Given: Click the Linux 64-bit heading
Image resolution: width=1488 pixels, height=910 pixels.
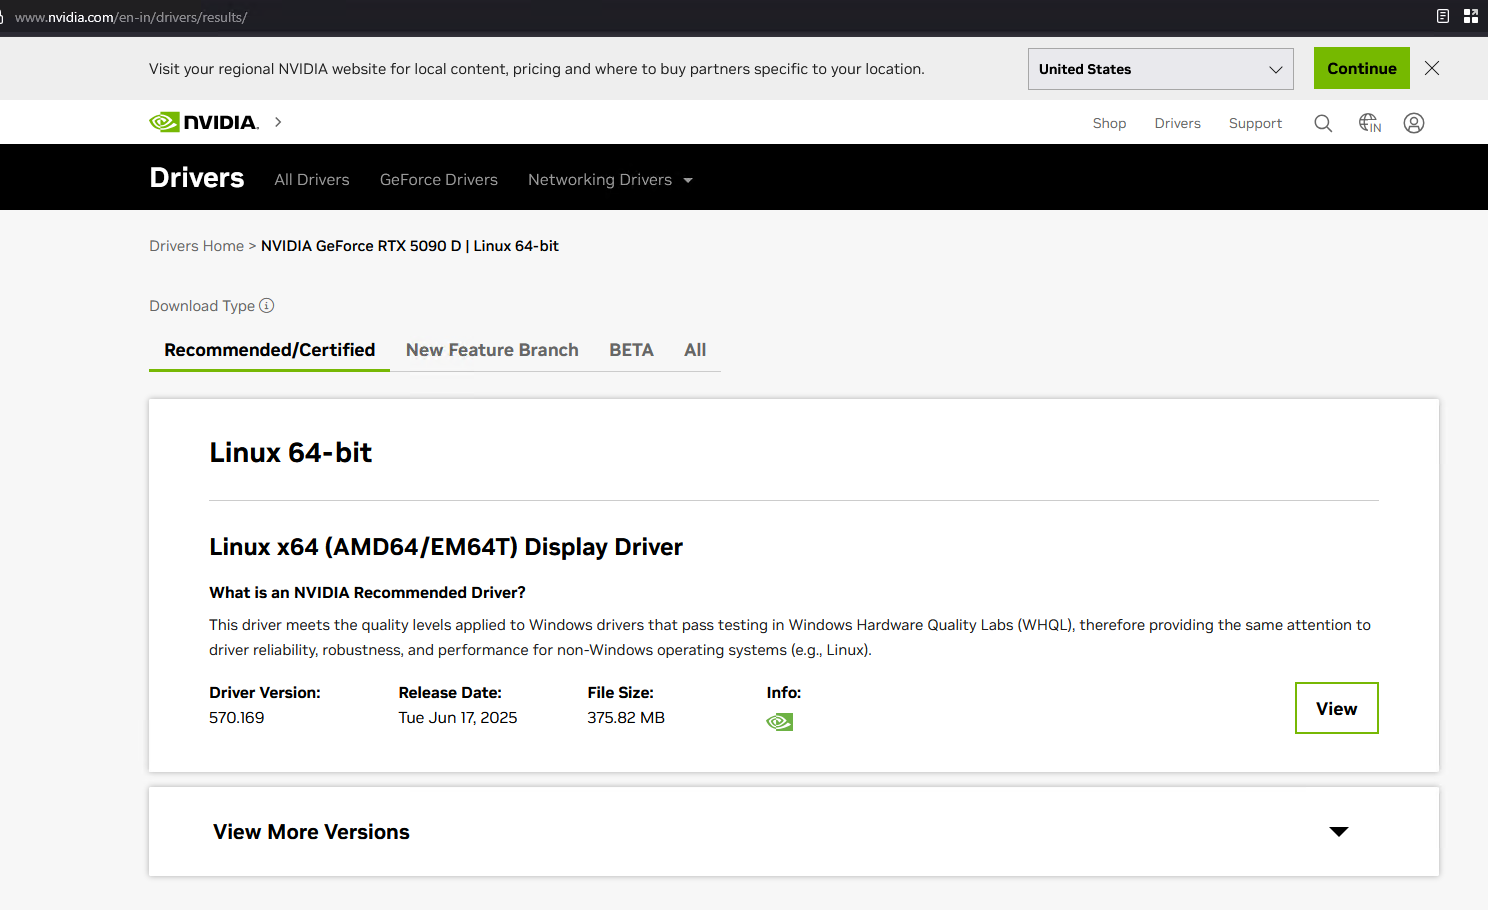Looking at the screenshot, I should point(291,453).
